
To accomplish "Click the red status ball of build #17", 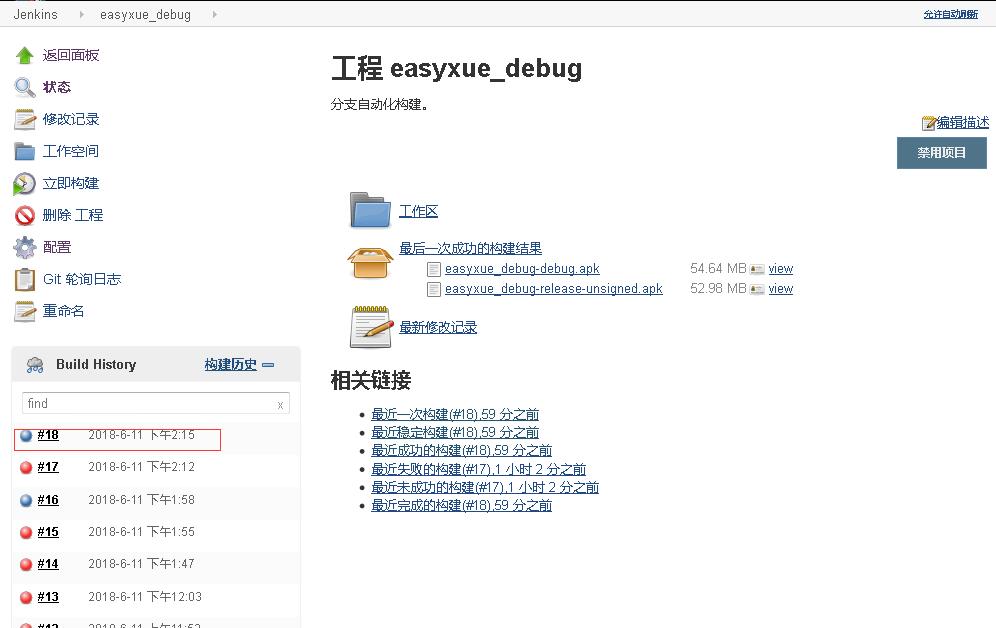I will 26,468.
